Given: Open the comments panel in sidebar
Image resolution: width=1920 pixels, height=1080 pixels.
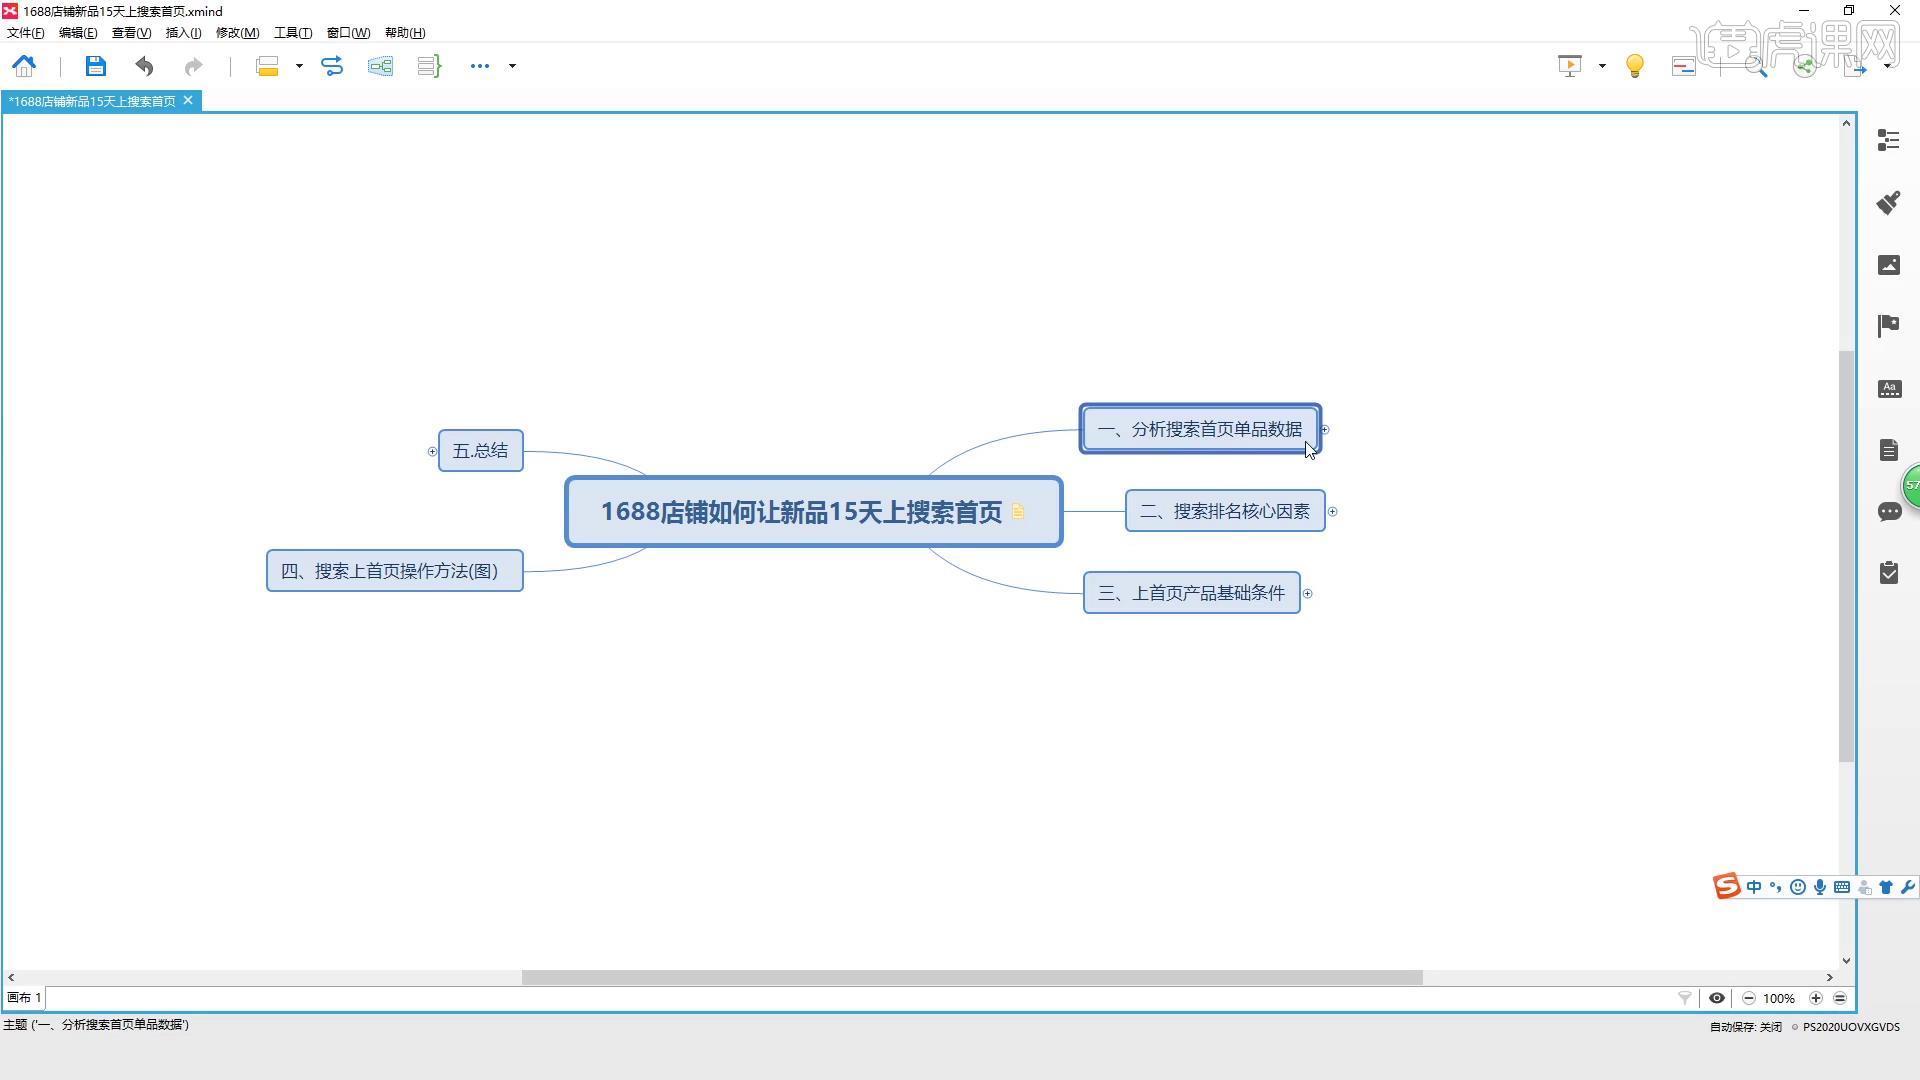Looking at the screenshot, I should [1889, 512].
